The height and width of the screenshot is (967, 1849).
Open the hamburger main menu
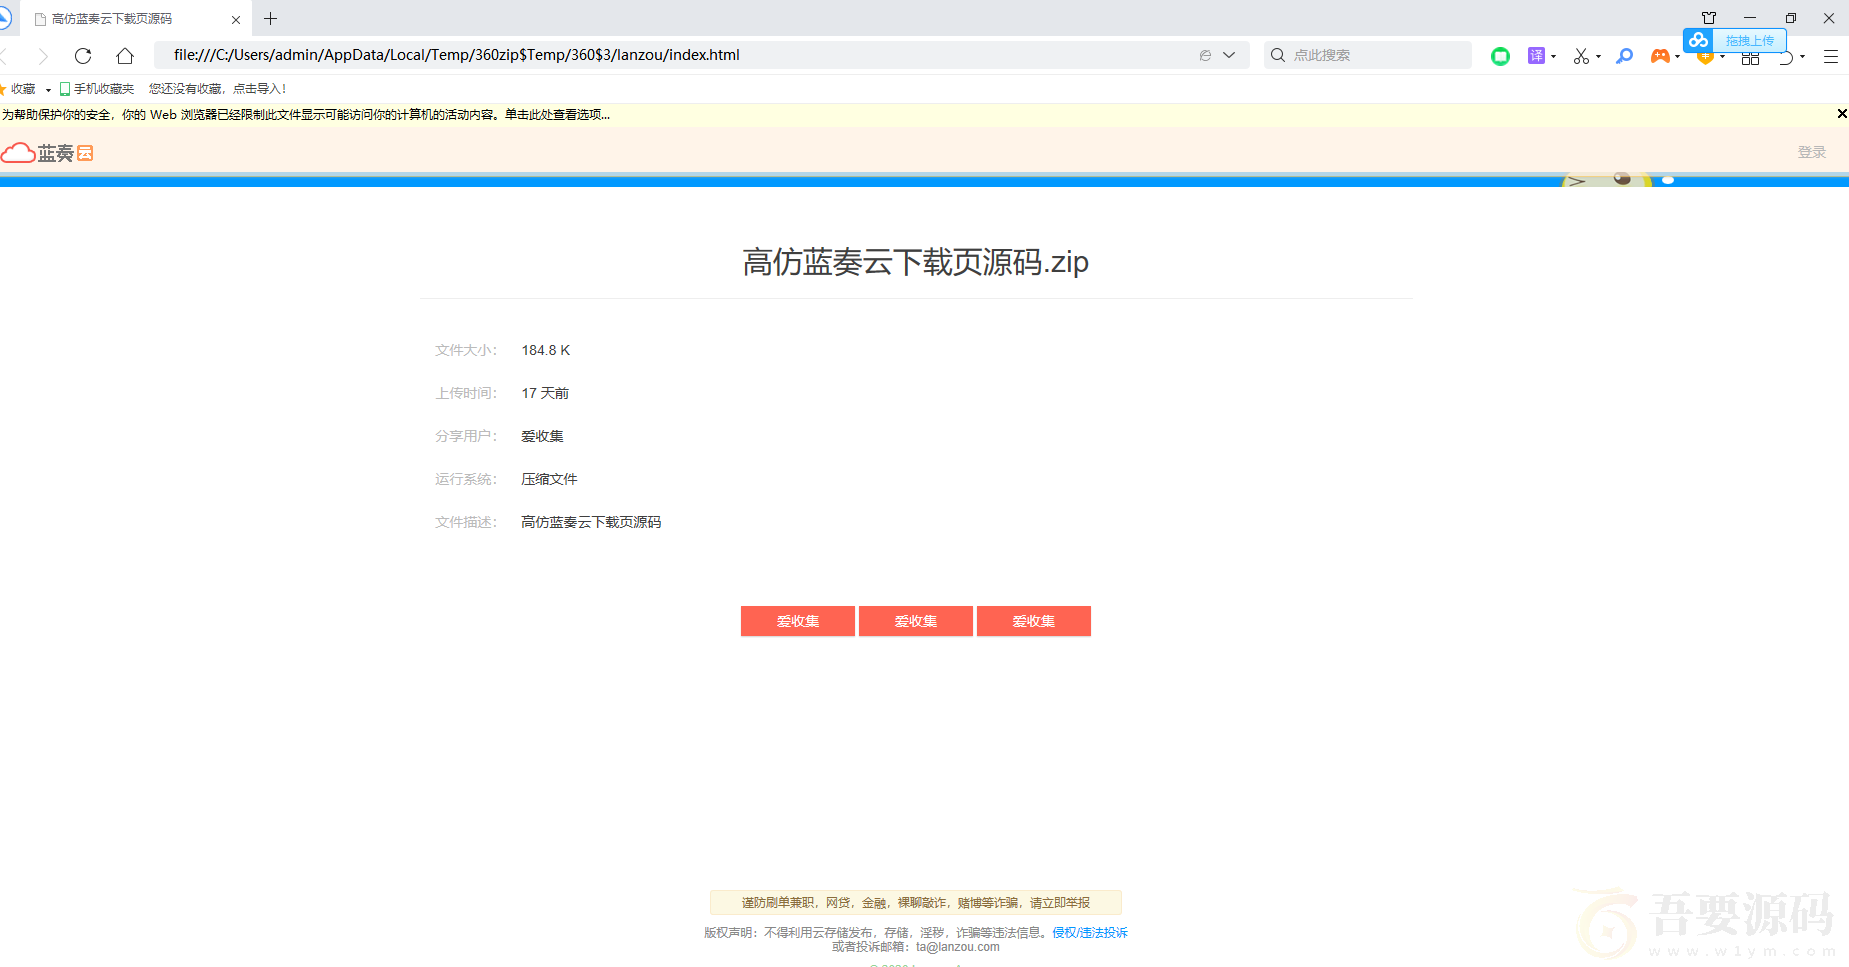click(x=1831, y=56)
